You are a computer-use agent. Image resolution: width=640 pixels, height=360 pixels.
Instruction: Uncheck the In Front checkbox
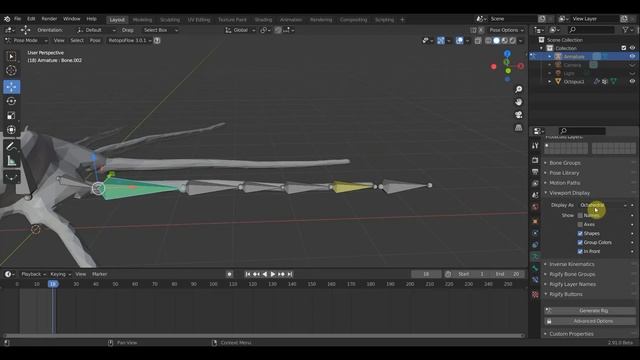click(x=580, y=251)
